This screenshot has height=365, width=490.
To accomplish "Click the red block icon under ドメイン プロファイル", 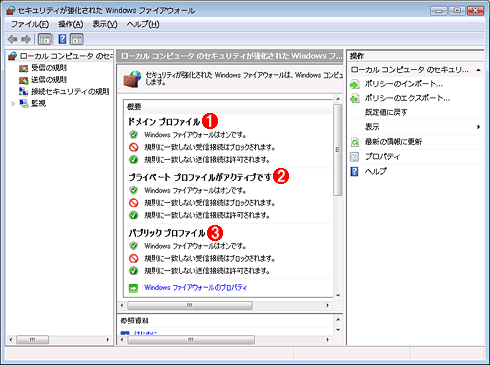I will point(134,147).
